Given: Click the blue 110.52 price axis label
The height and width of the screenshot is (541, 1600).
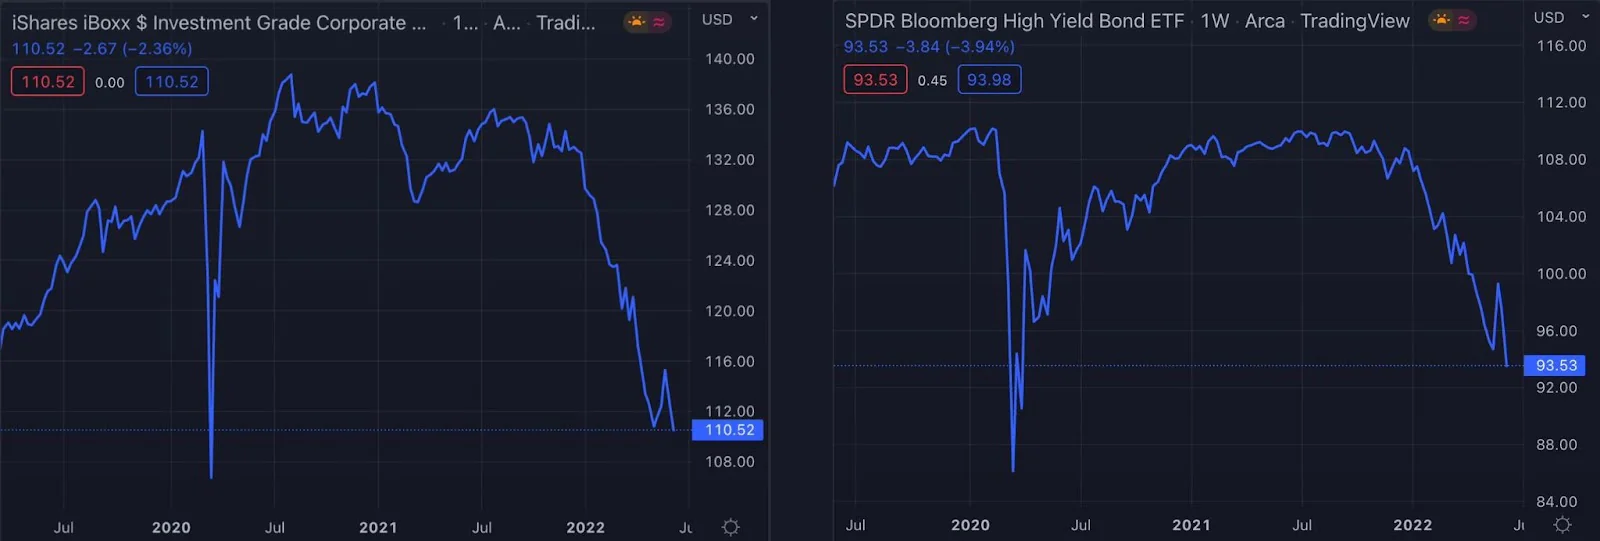Looking at the screenshot, I should [729, 430].
